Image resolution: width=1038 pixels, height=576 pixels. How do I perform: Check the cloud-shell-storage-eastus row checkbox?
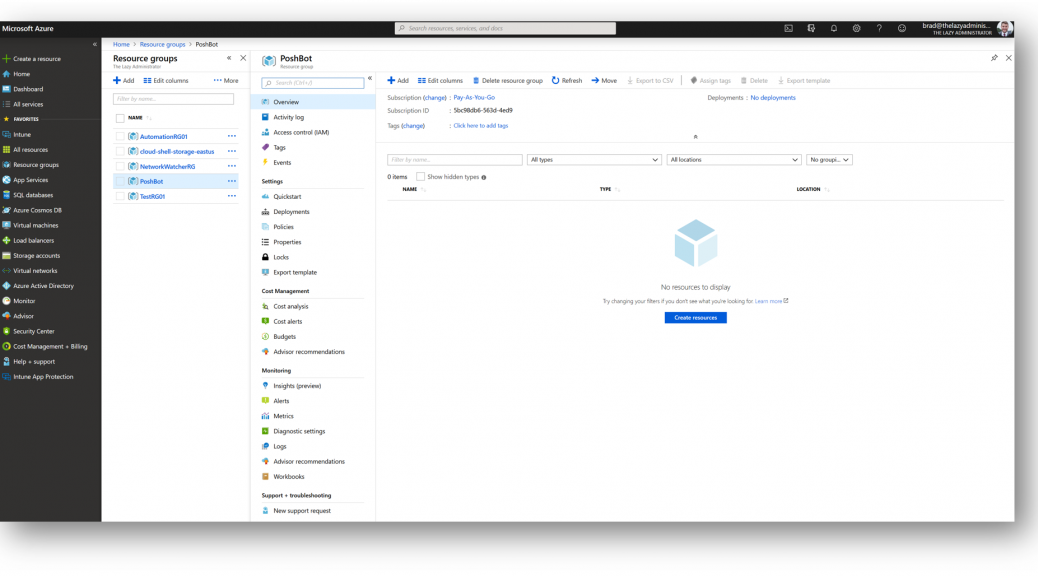120,152
